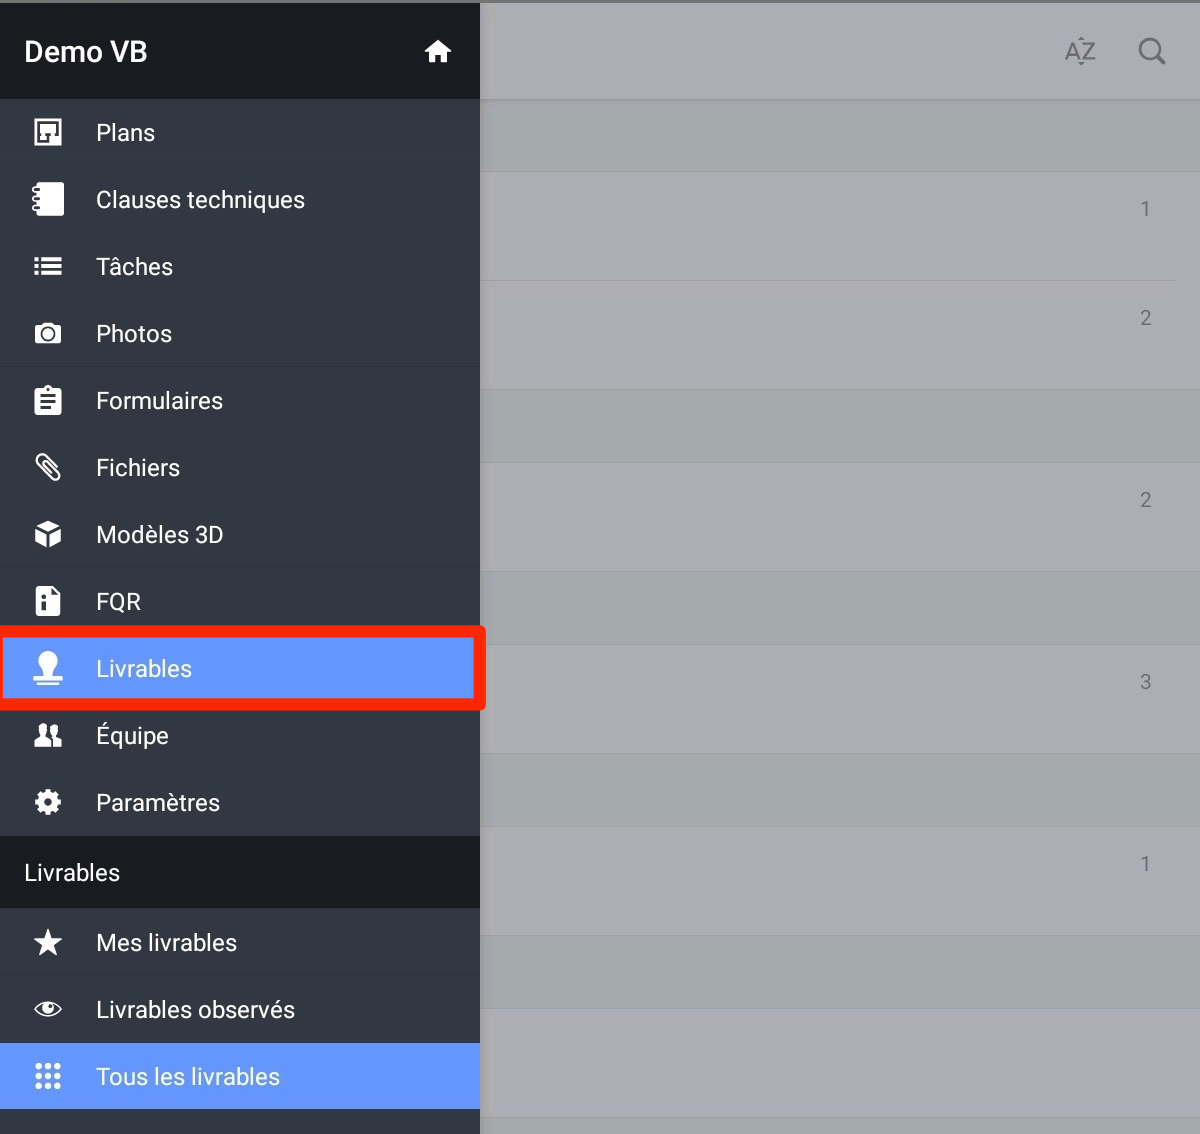Click the Mes livrables star icon

(48, 942)
